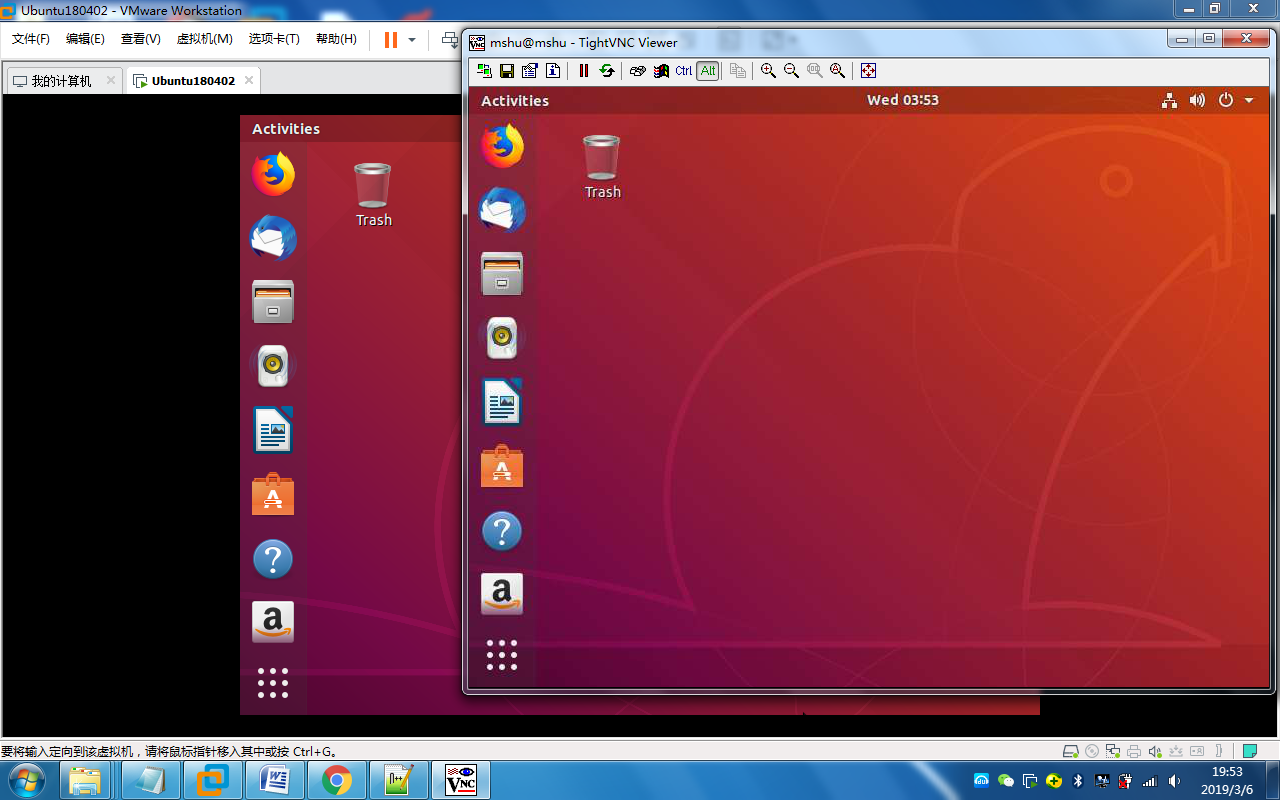This screenshot has width=1280, height=800.
Task: Open the Show Applications grid in the dock
Action: pyautogui.click(x=502, y=655)
